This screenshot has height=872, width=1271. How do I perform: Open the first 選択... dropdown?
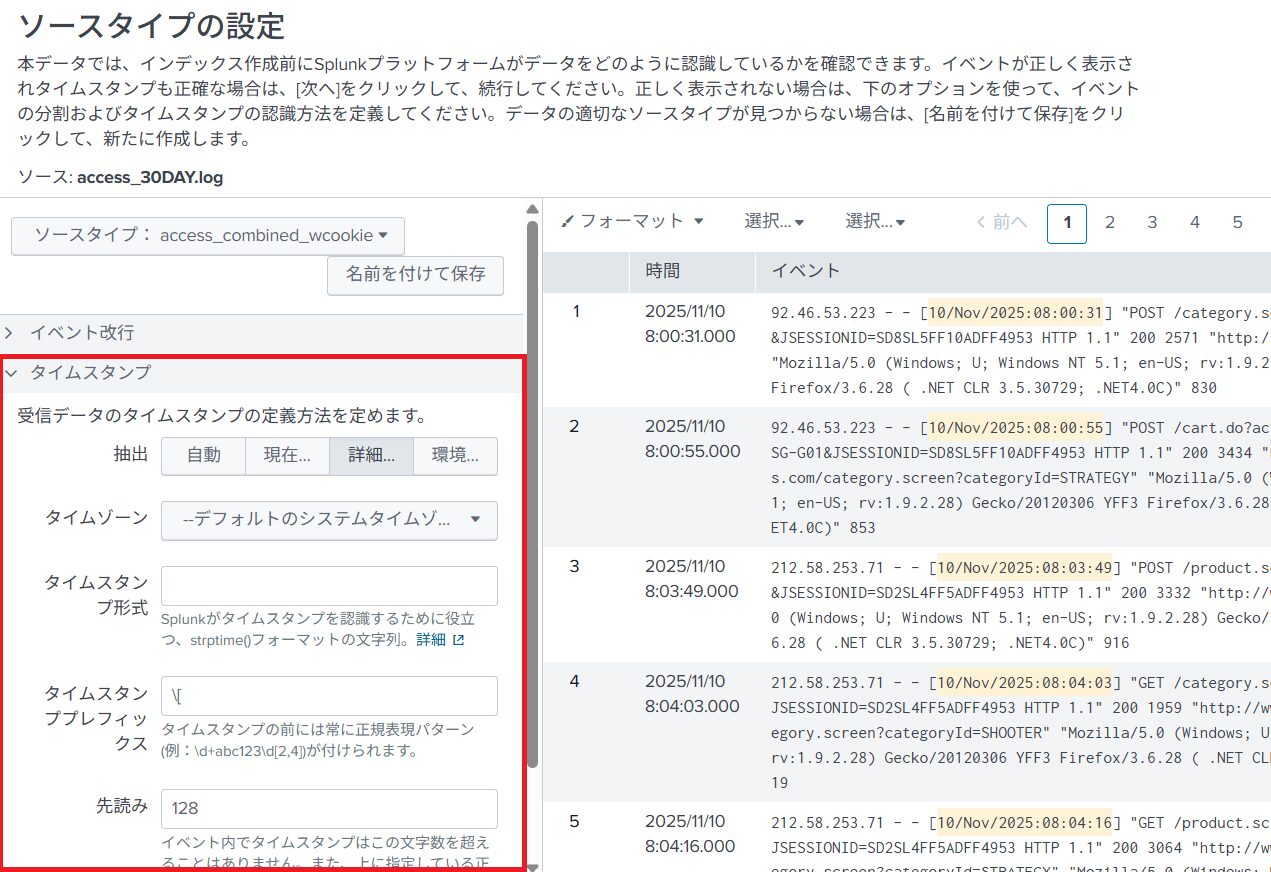[774, 222]
